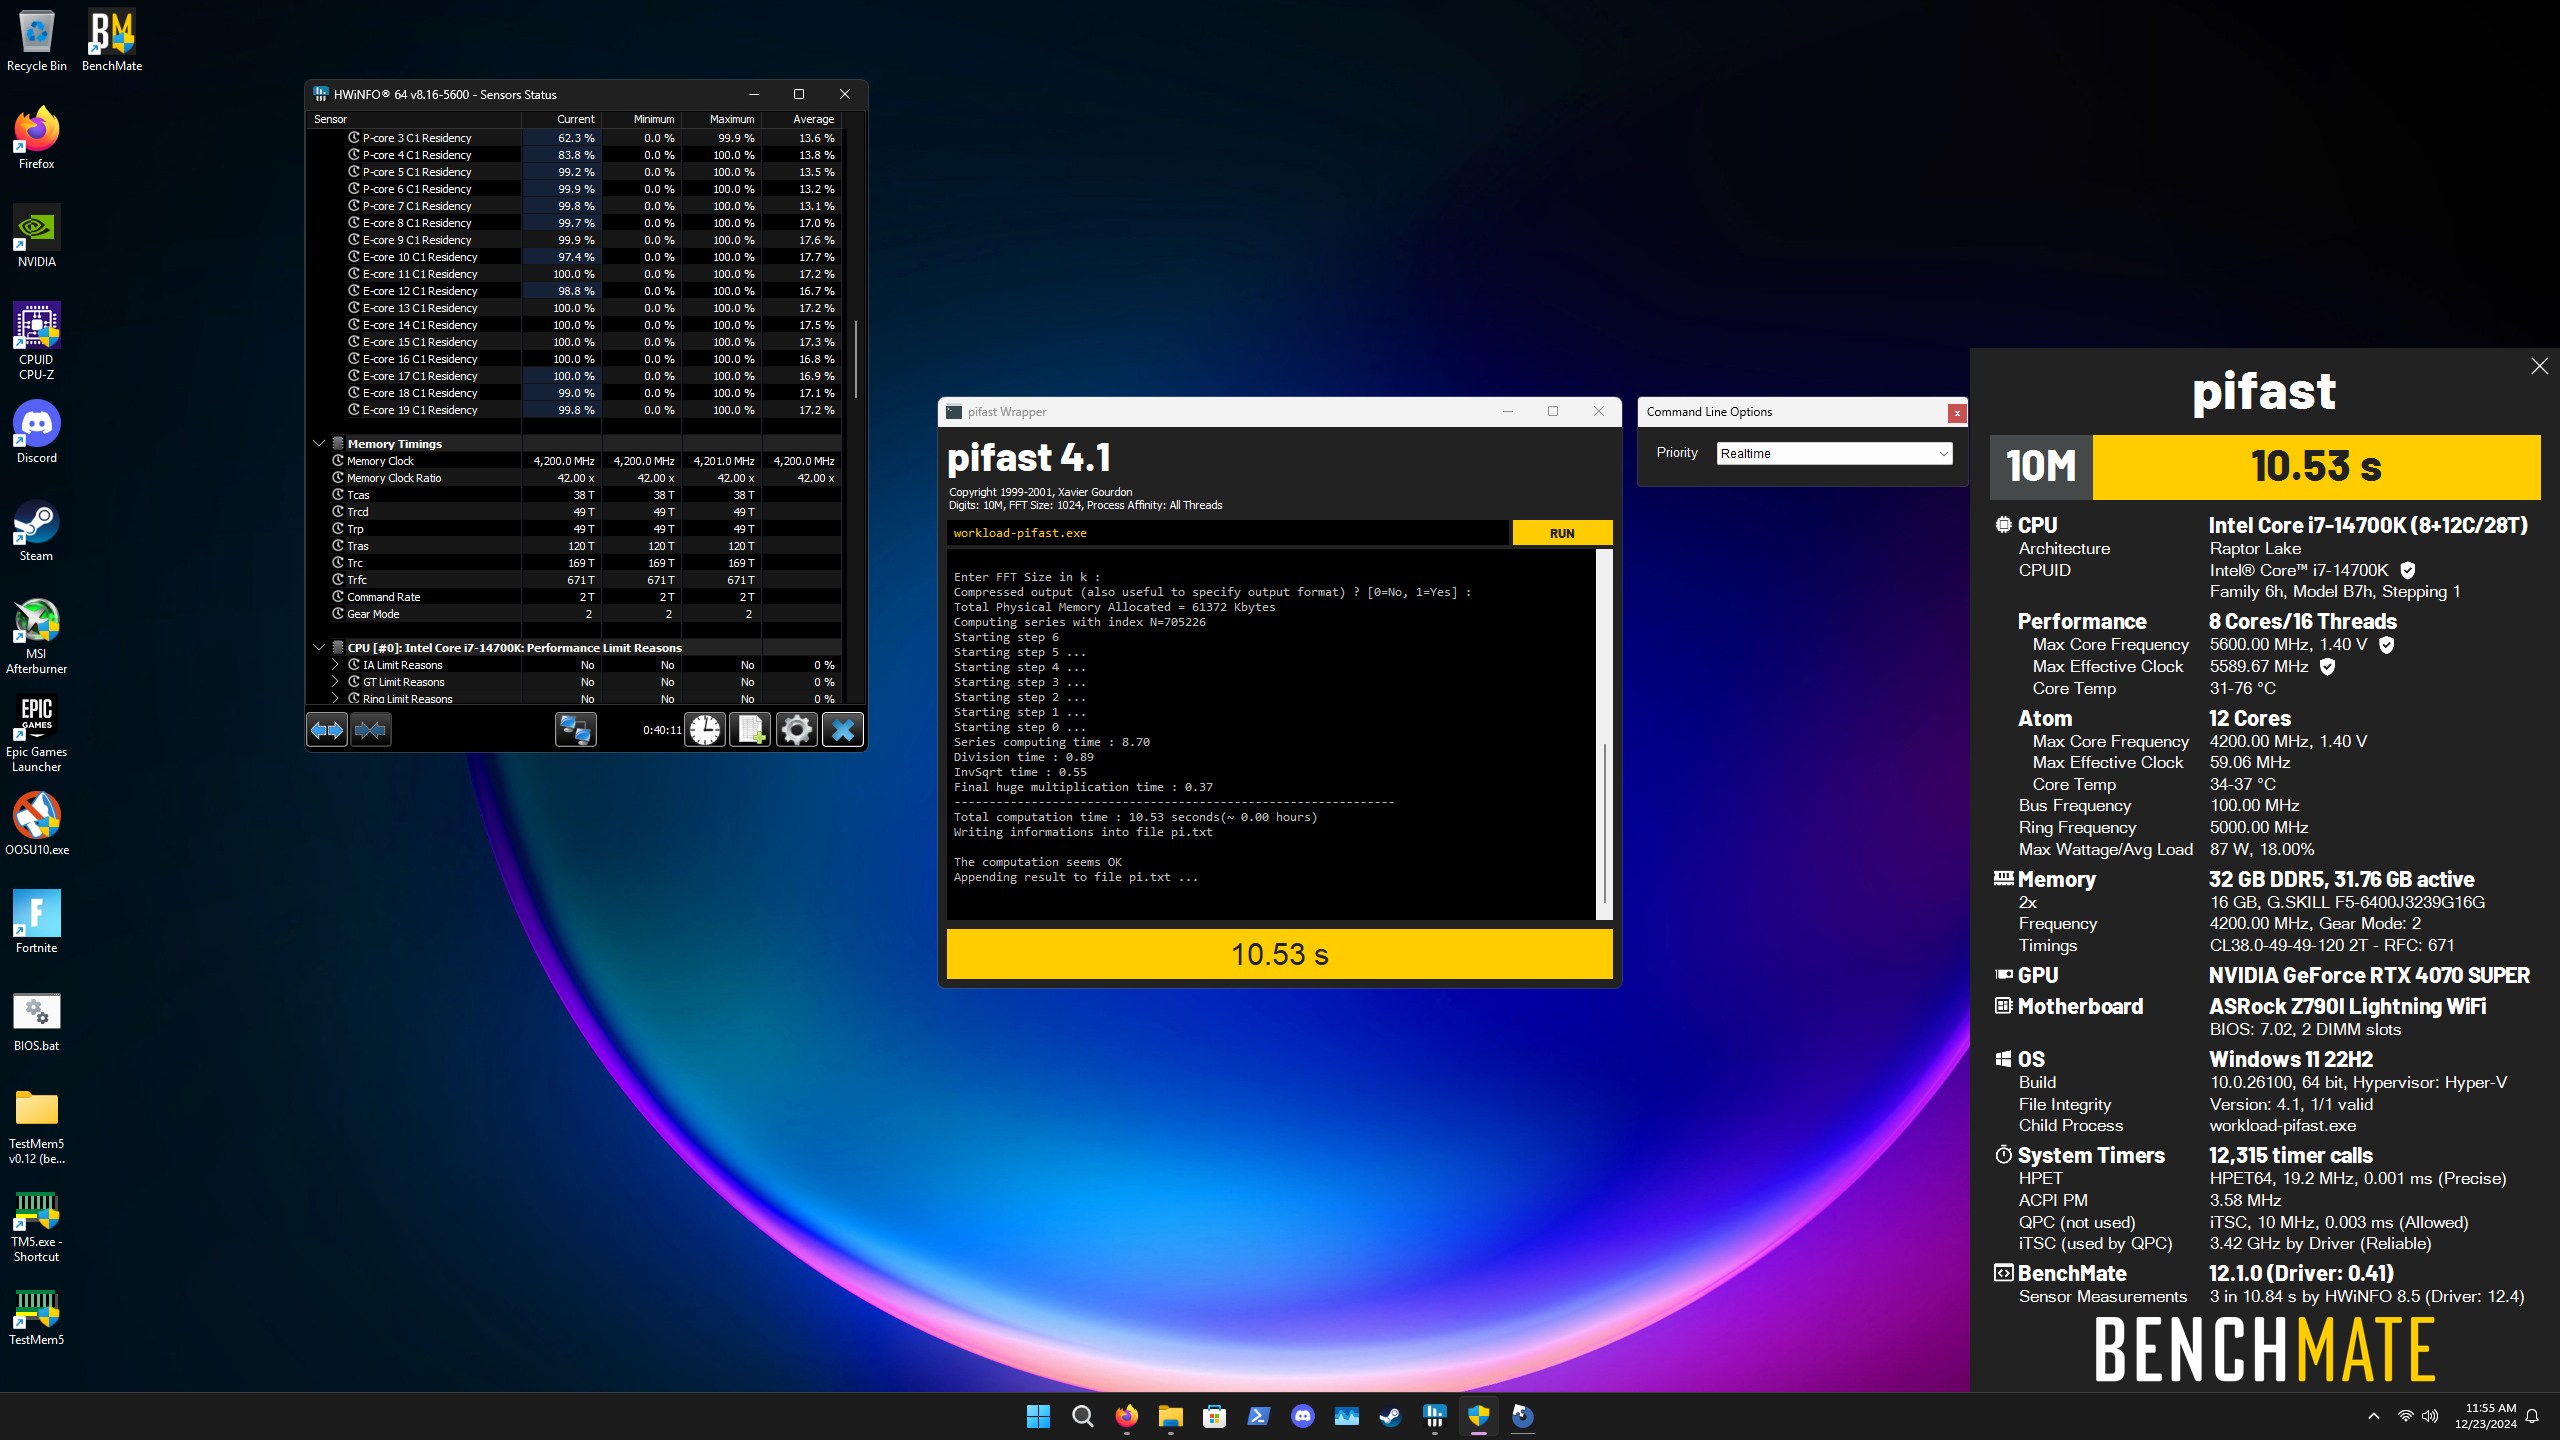
Task: Expand the Ring Limit Reasons row
Action: click(335, 699)
